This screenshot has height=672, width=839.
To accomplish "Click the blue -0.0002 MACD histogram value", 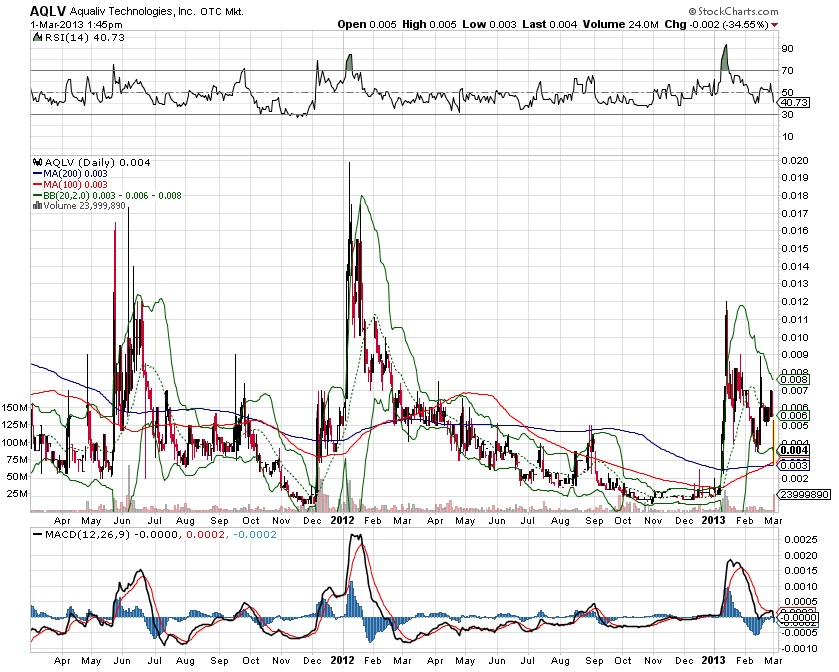I will tap(253, 534).
